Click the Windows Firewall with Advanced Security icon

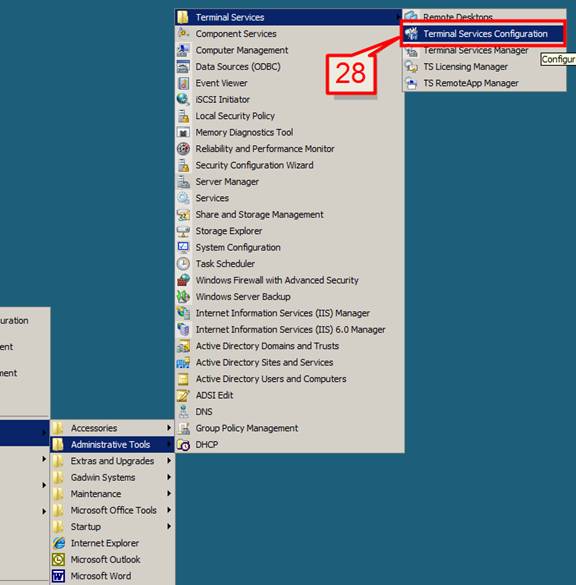pos(183,280)
